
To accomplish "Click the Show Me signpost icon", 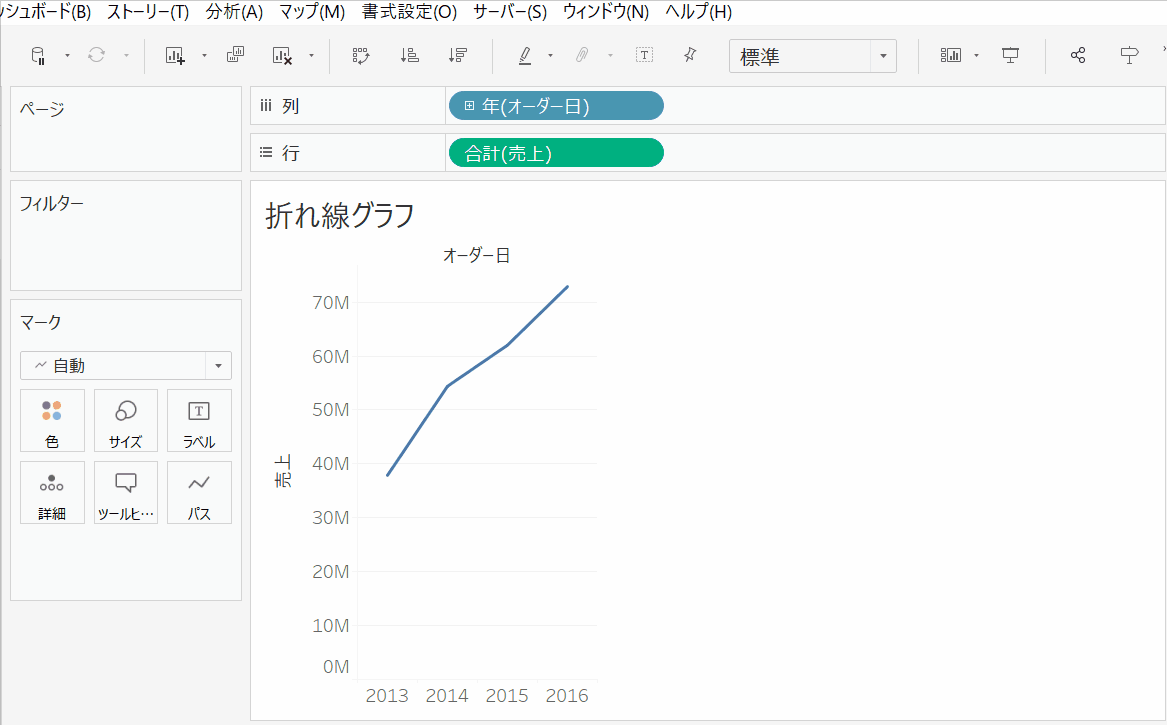I will pos(1129,56).
